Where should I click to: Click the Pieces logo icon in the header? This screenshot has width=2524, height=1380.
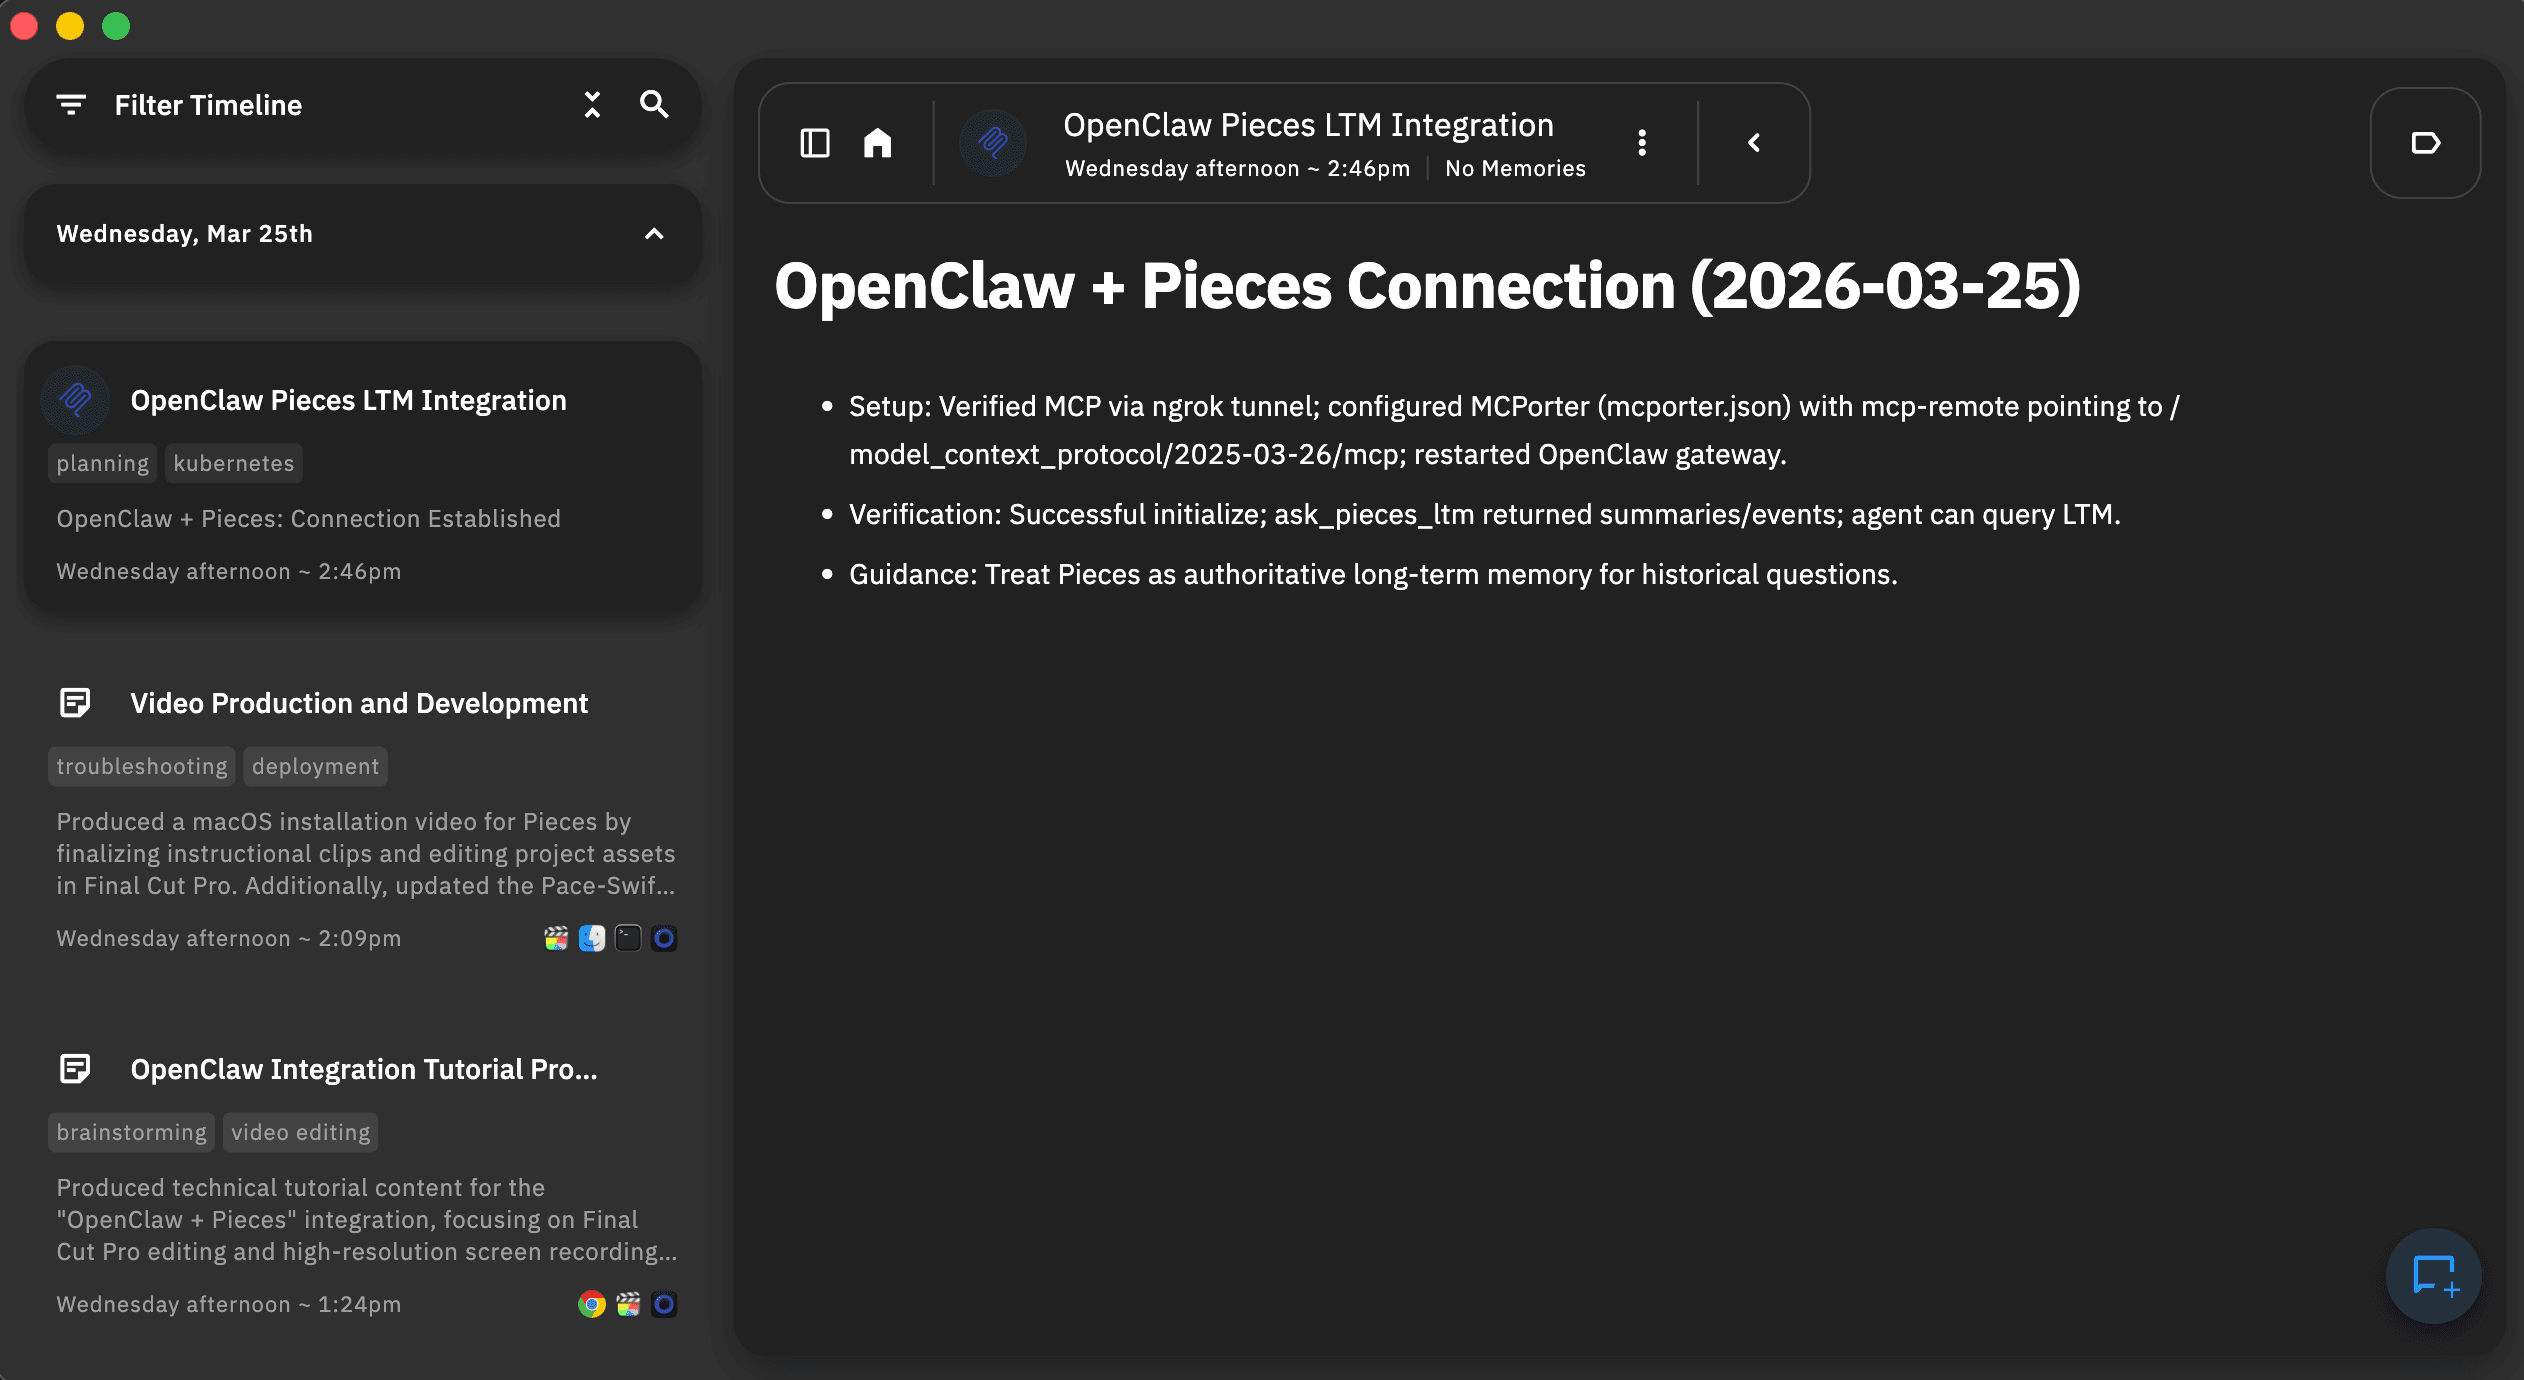pyautogui.click(x=992, y=143)
